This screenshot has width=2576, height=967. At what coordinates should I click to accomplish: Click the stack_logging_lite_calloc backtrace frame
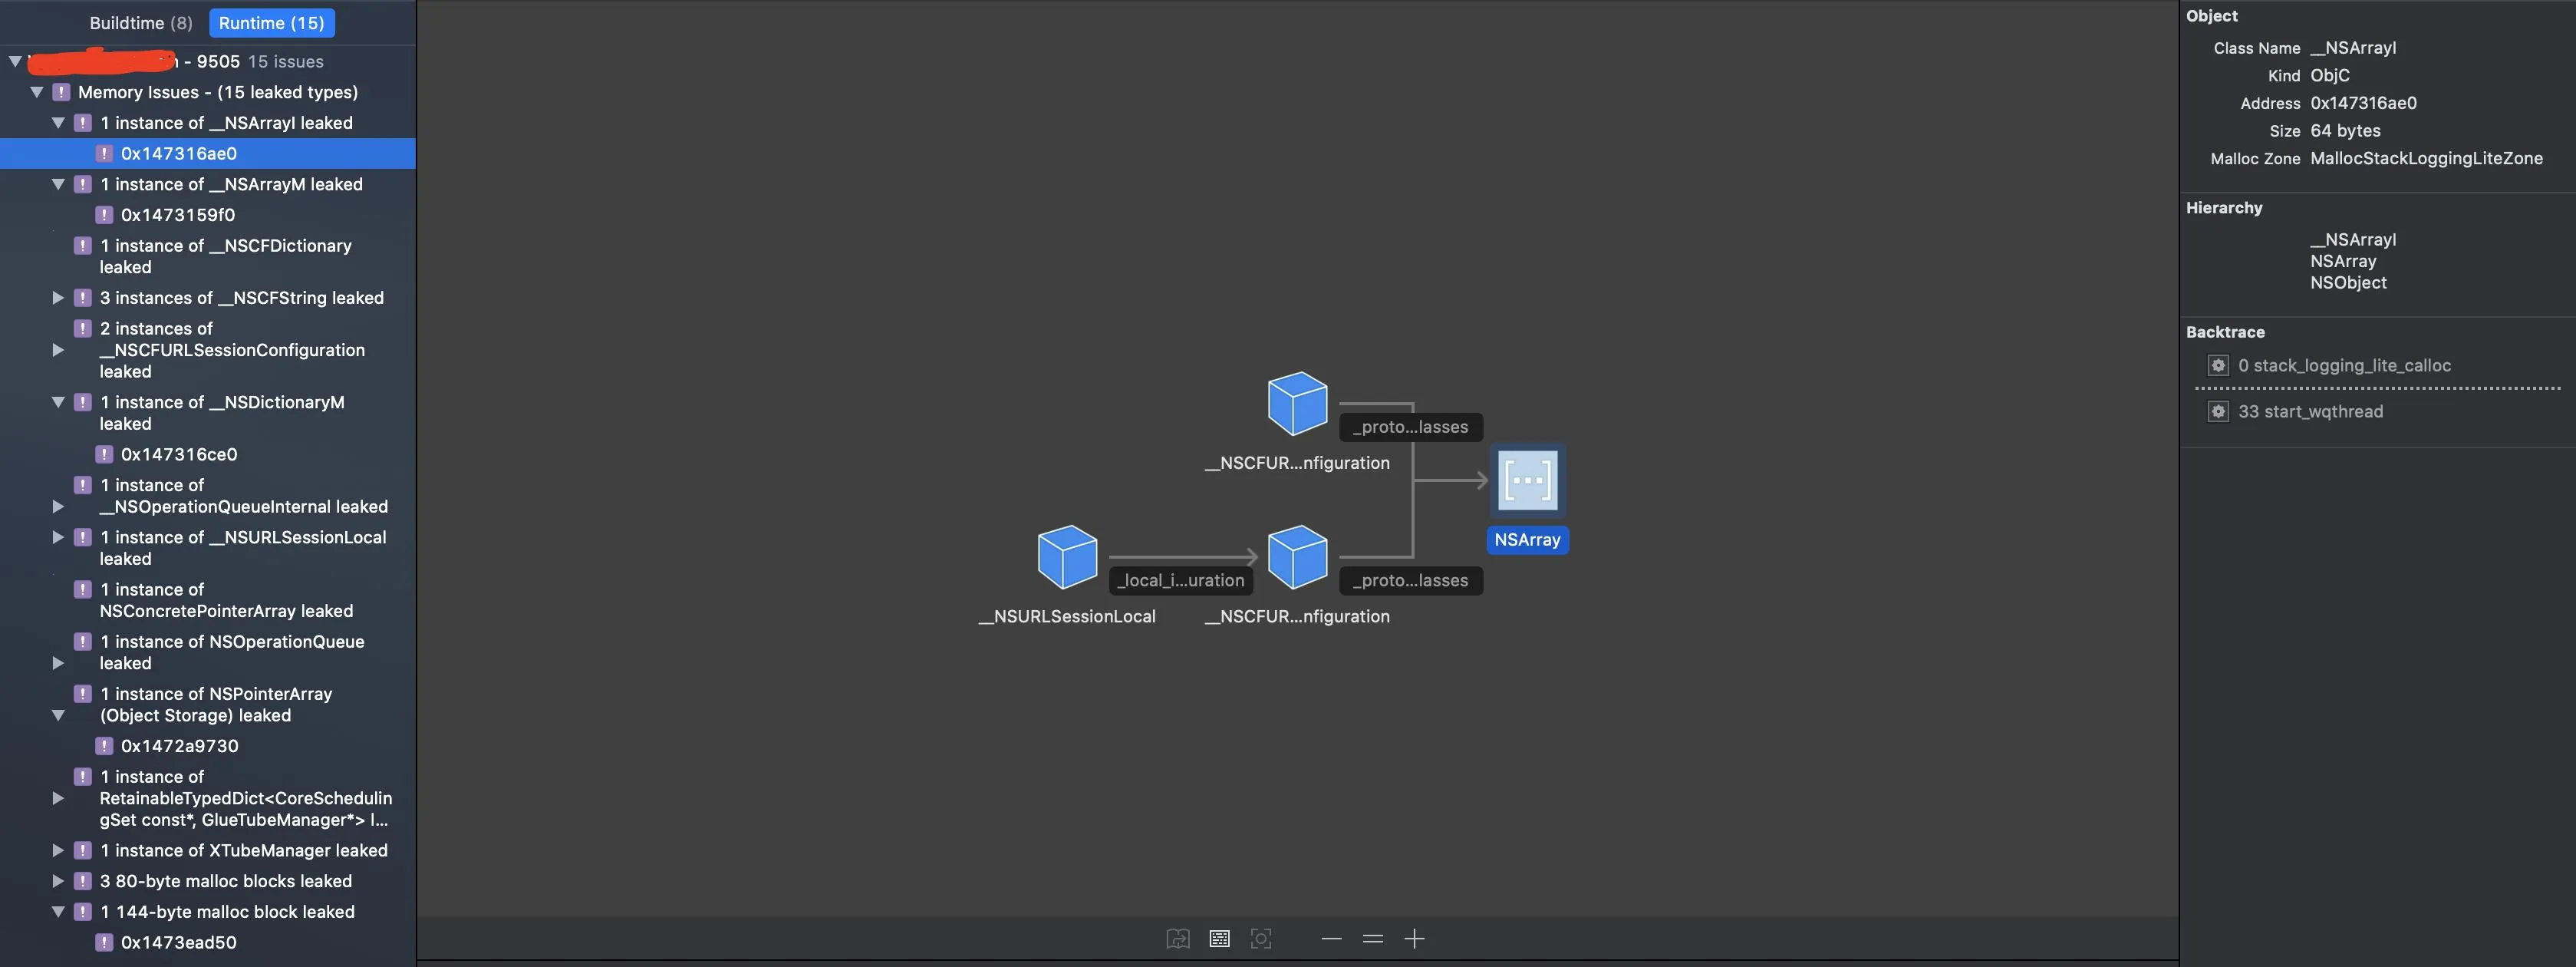pyautogui.click(x=2344, y=366)
